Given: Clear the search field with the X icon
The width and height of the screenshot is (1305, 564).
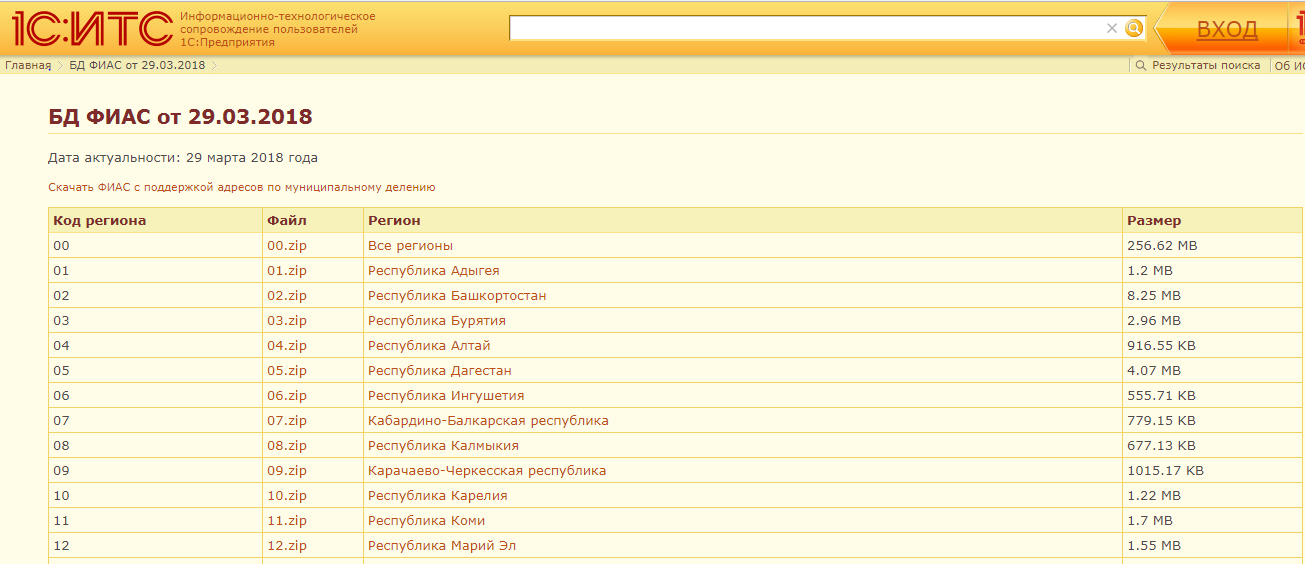Looking at the screenshot, I should coord(1111,28).
